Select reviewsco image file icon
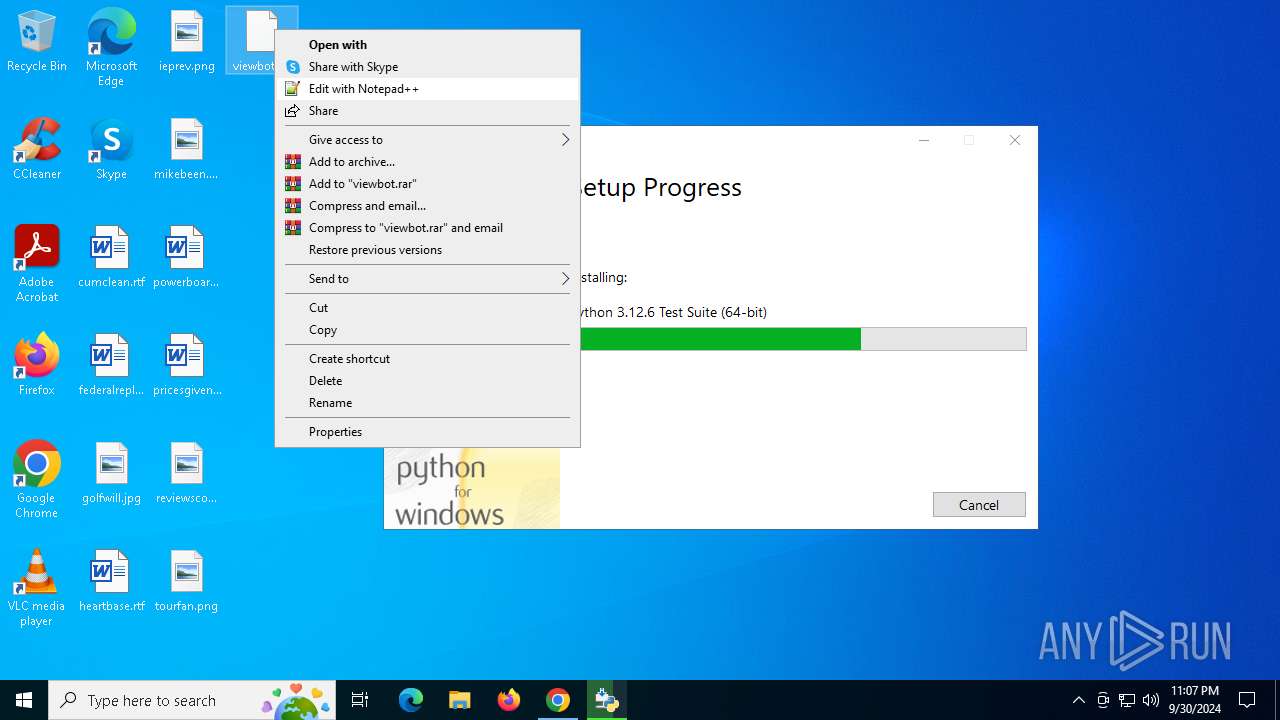 pos(187,474)
